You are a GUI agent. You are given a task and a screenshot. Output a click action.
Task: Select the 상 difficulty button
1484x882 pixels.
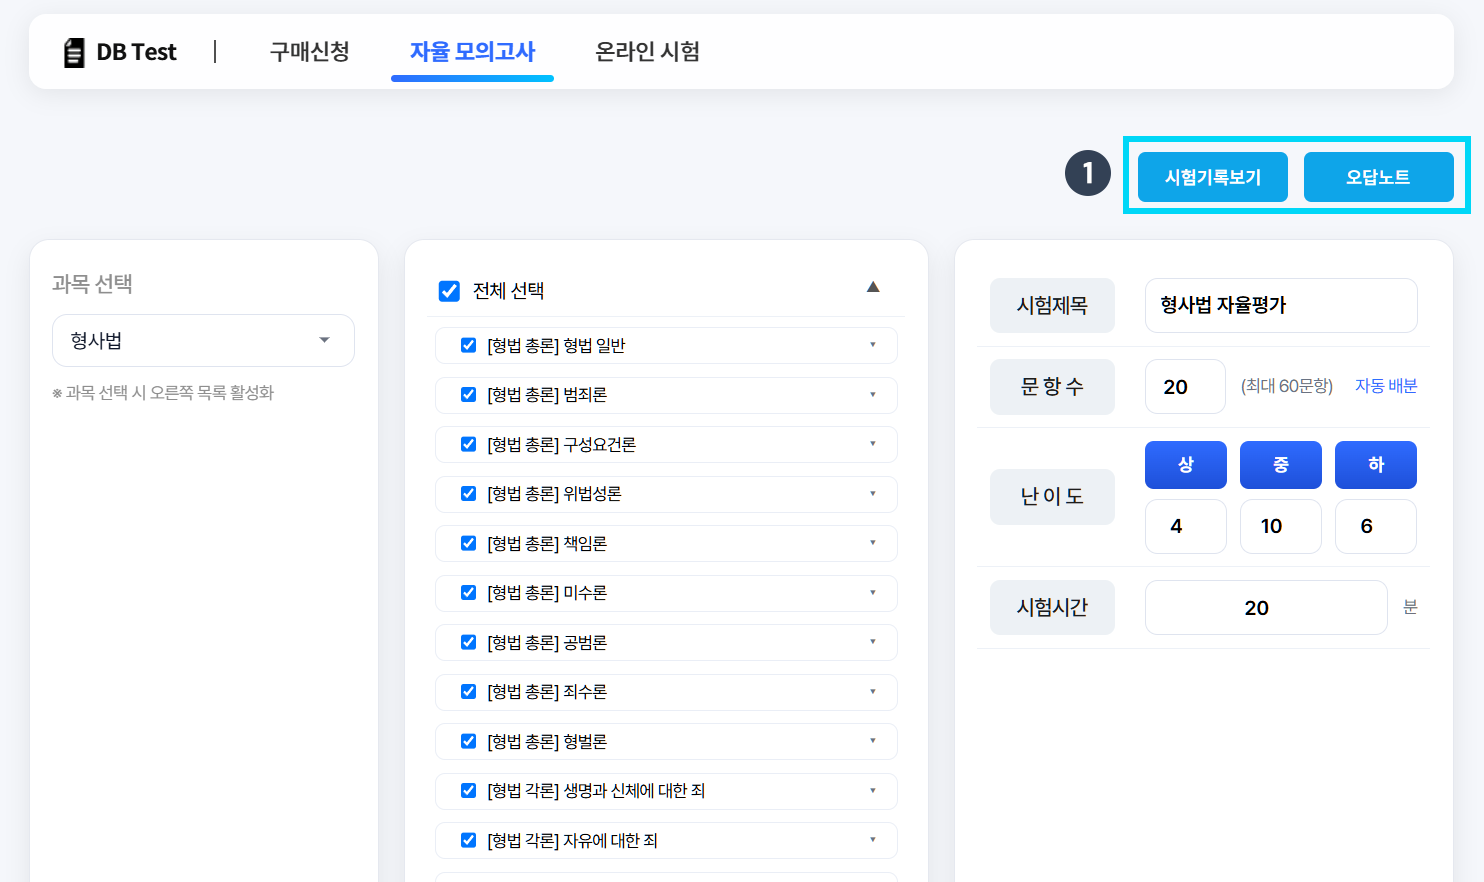[x=1185, y=464]
